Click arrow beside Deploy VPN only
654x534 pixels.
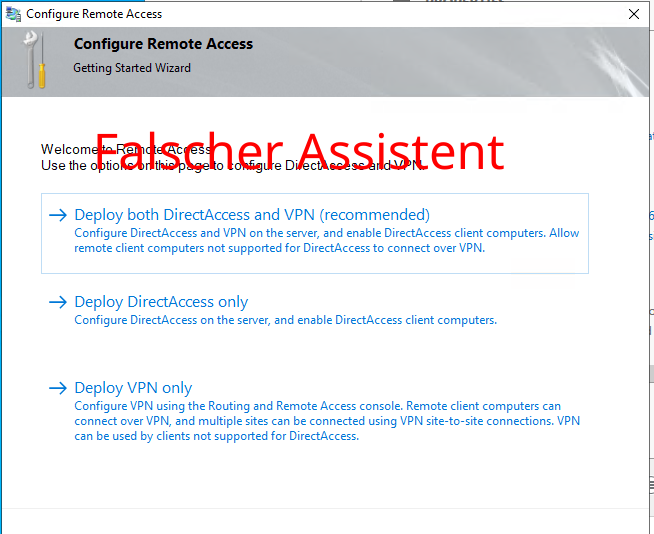coord(57,388)
